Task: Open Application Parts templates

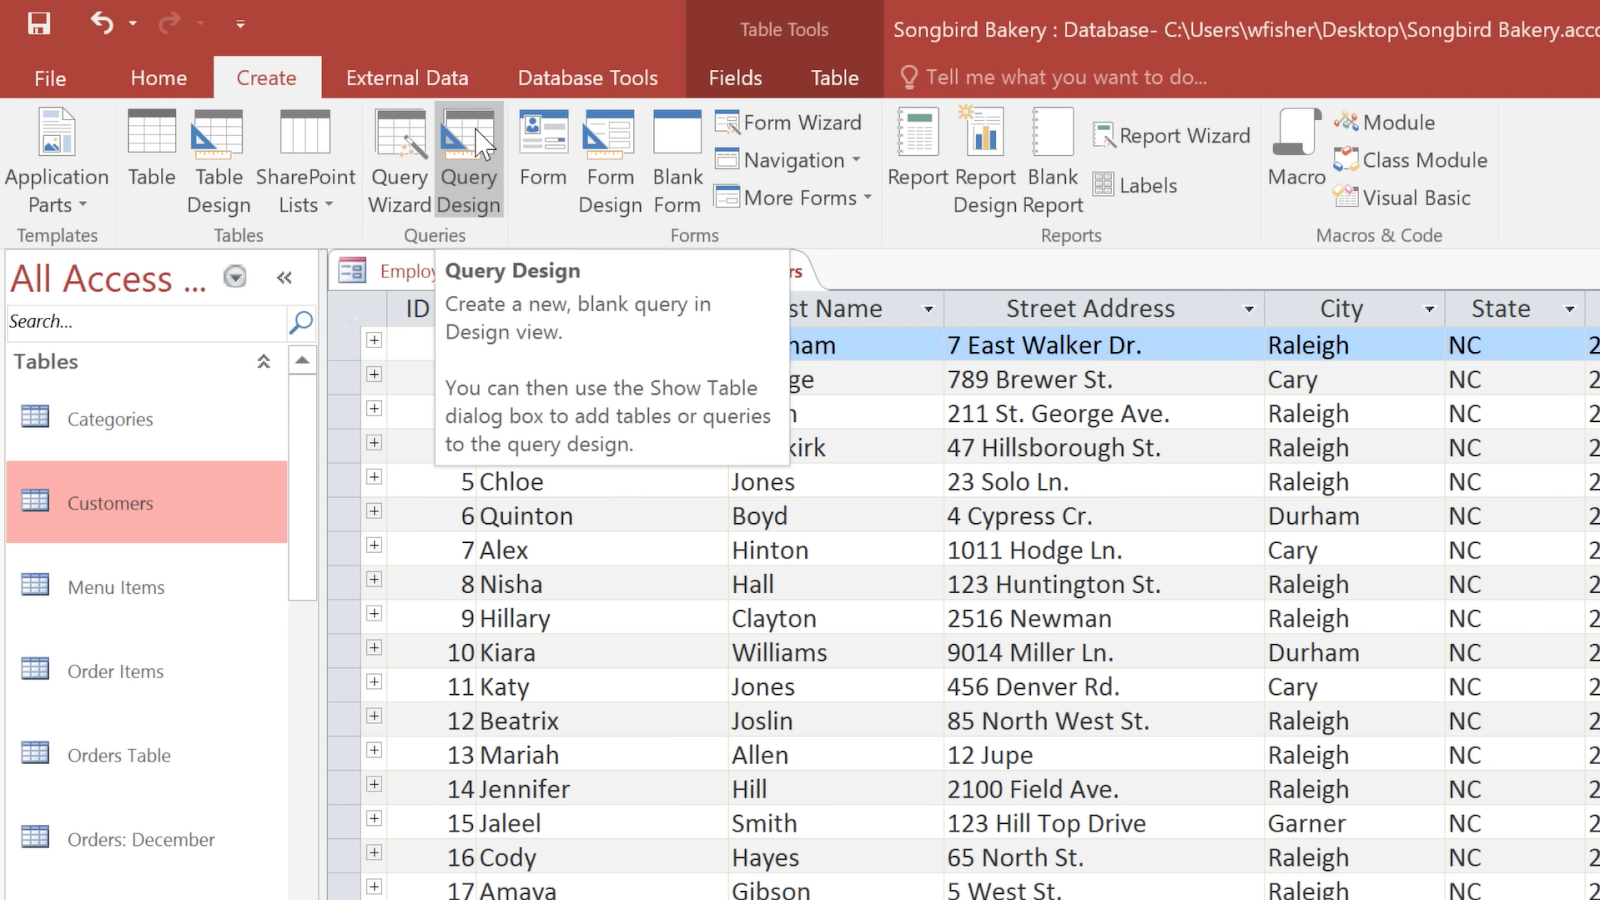Action: pos(56,160)
